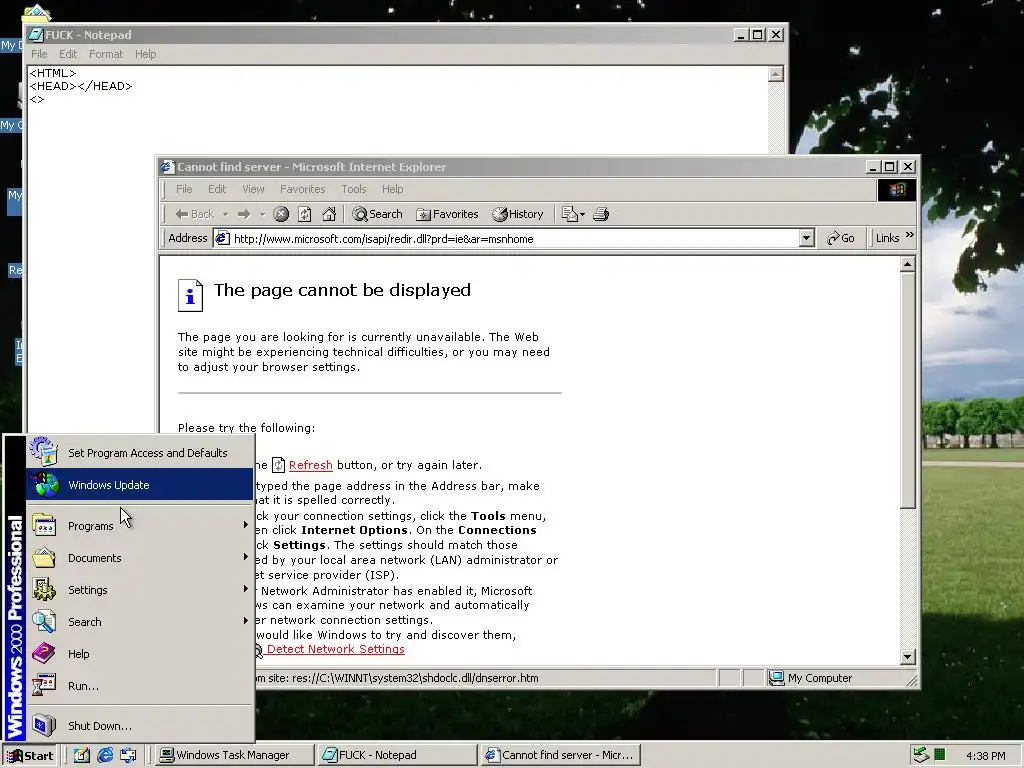Switch to FUCK - Notepad taskbar button
1024x768 pixels.
(x=398, y=756)
